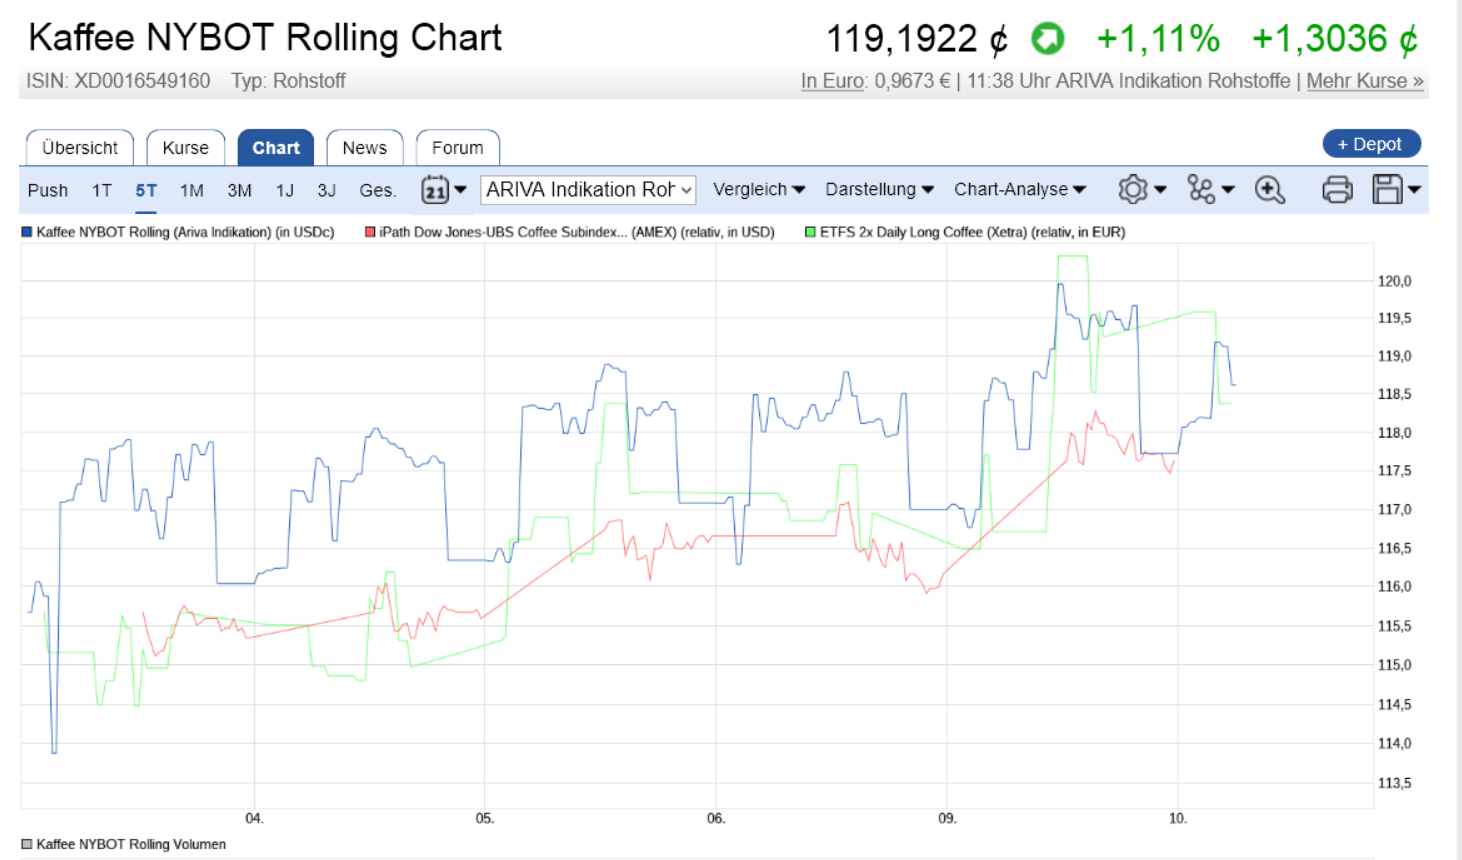Expand the Chart-Analyse dropdown
This screenshot has width=1462, height=860.
(x=1019, y=190)
